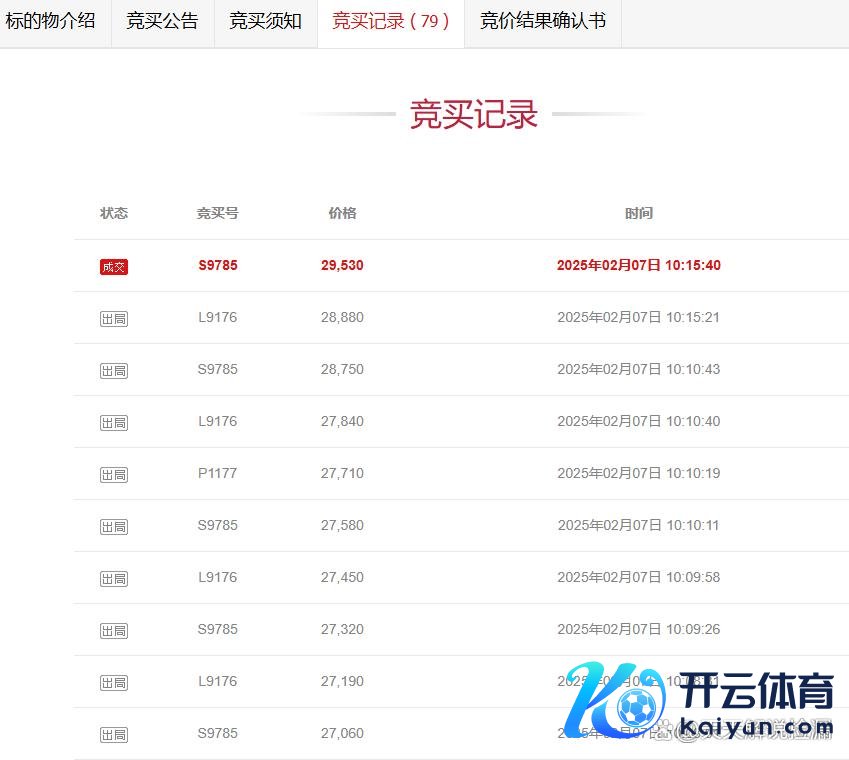Open the 竞买须知 tab

coord(265,21)
